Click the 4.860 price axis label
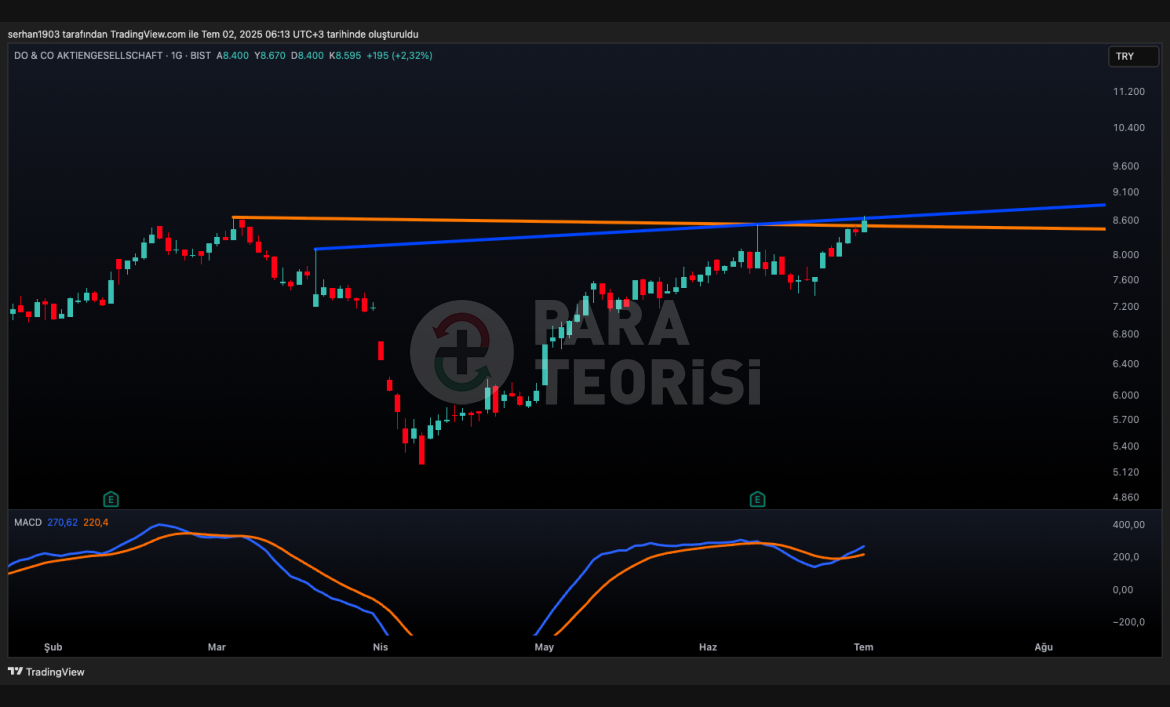 [x=1125, y=497]
